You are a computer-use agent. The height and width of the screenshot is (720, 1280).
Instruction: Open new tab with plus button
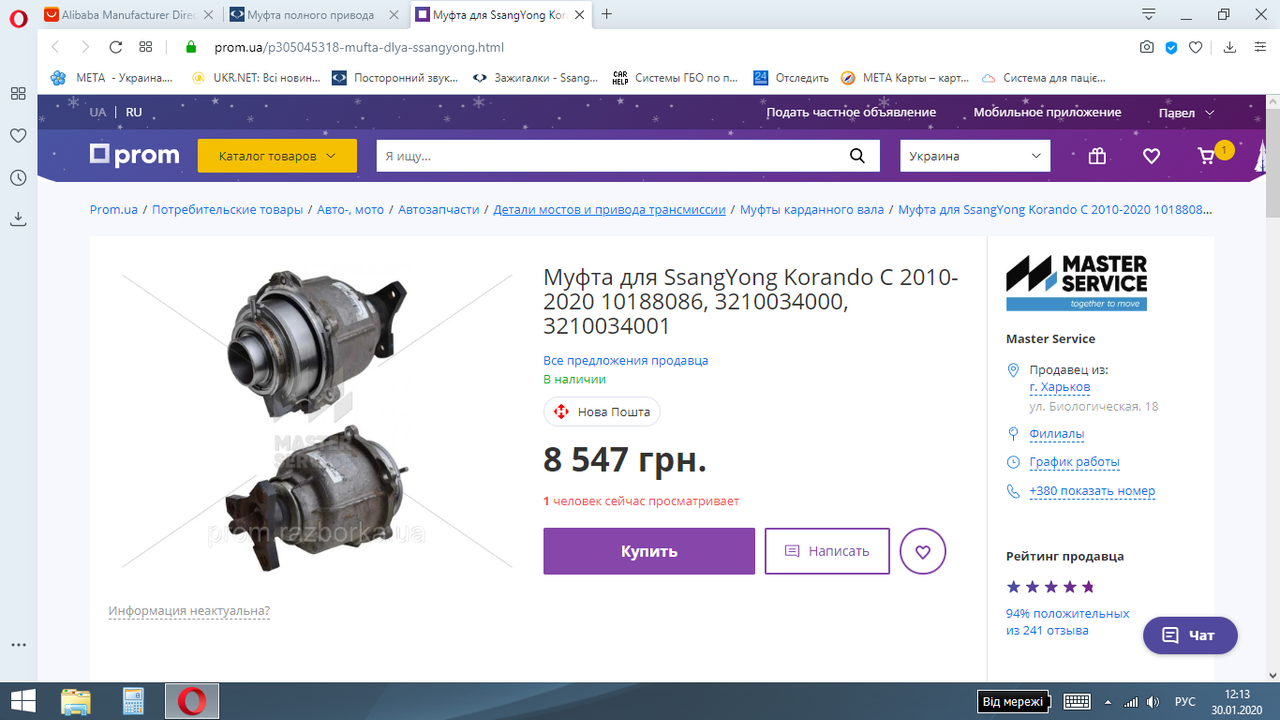(x=606, y=15)
